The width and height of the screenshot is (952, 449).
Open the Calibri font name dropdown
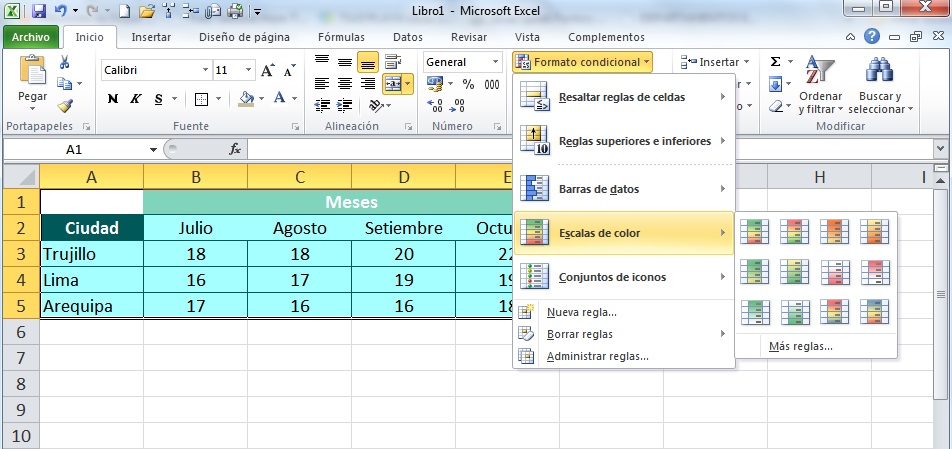[x=205, y=71]
